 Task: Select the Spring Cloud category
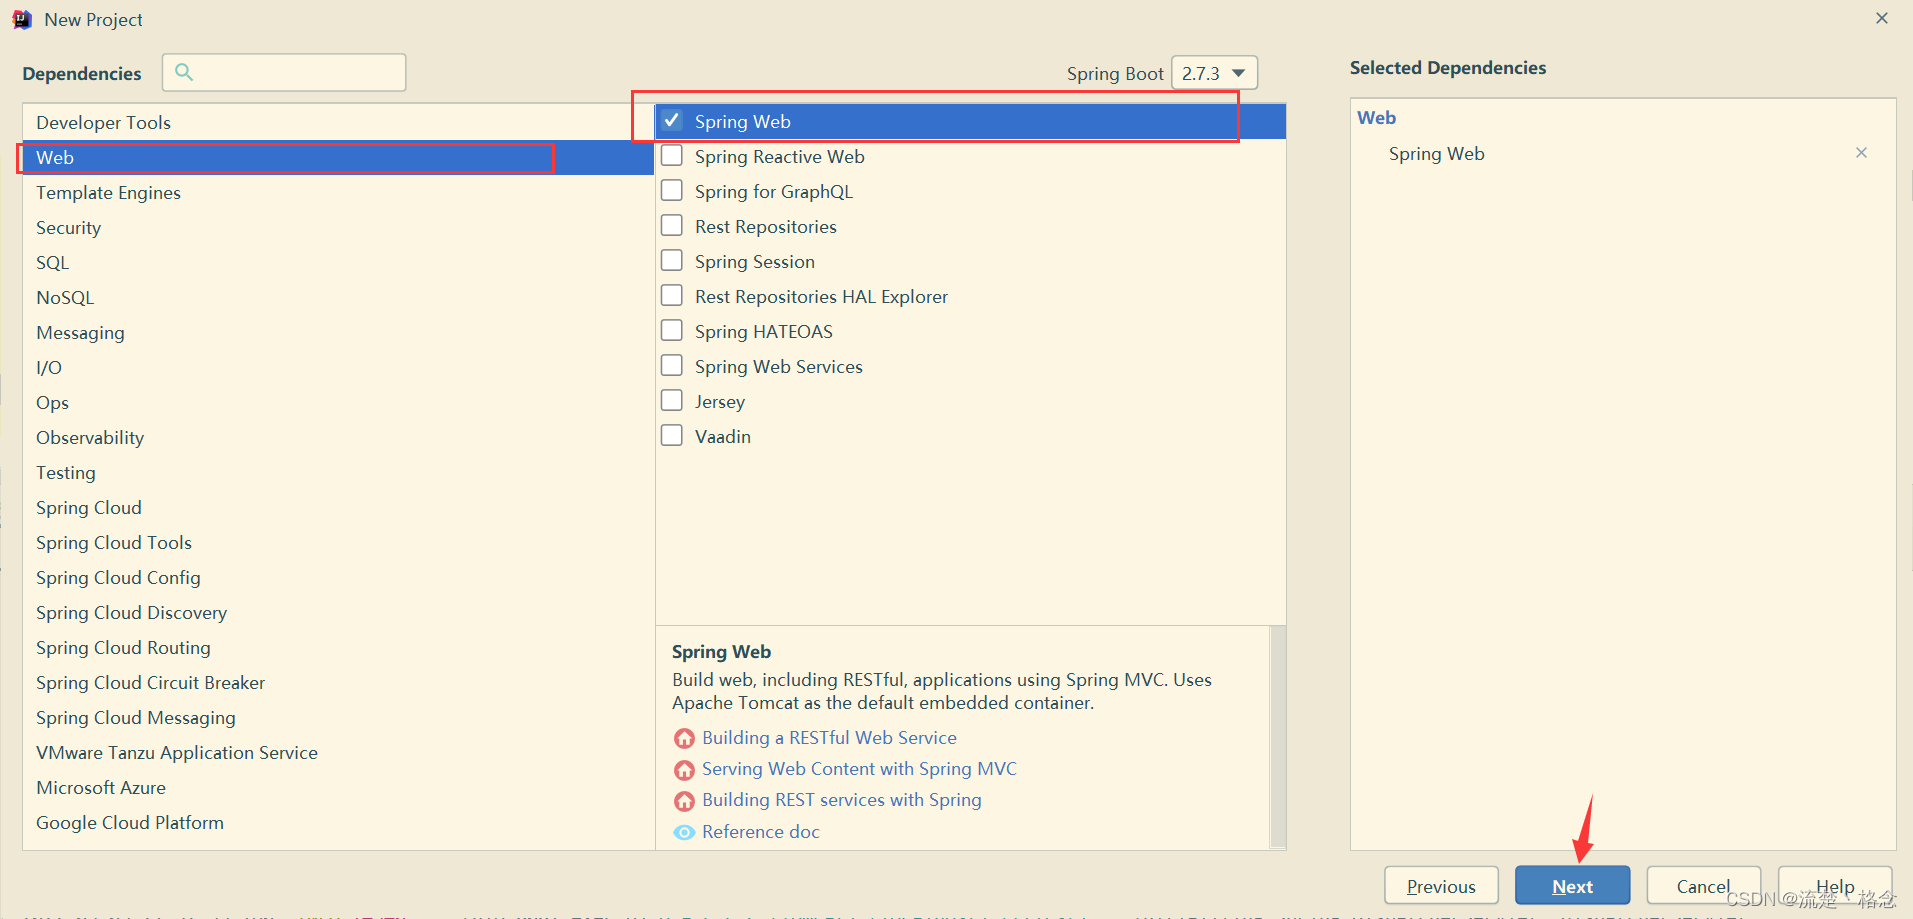[x=338, y=507]
